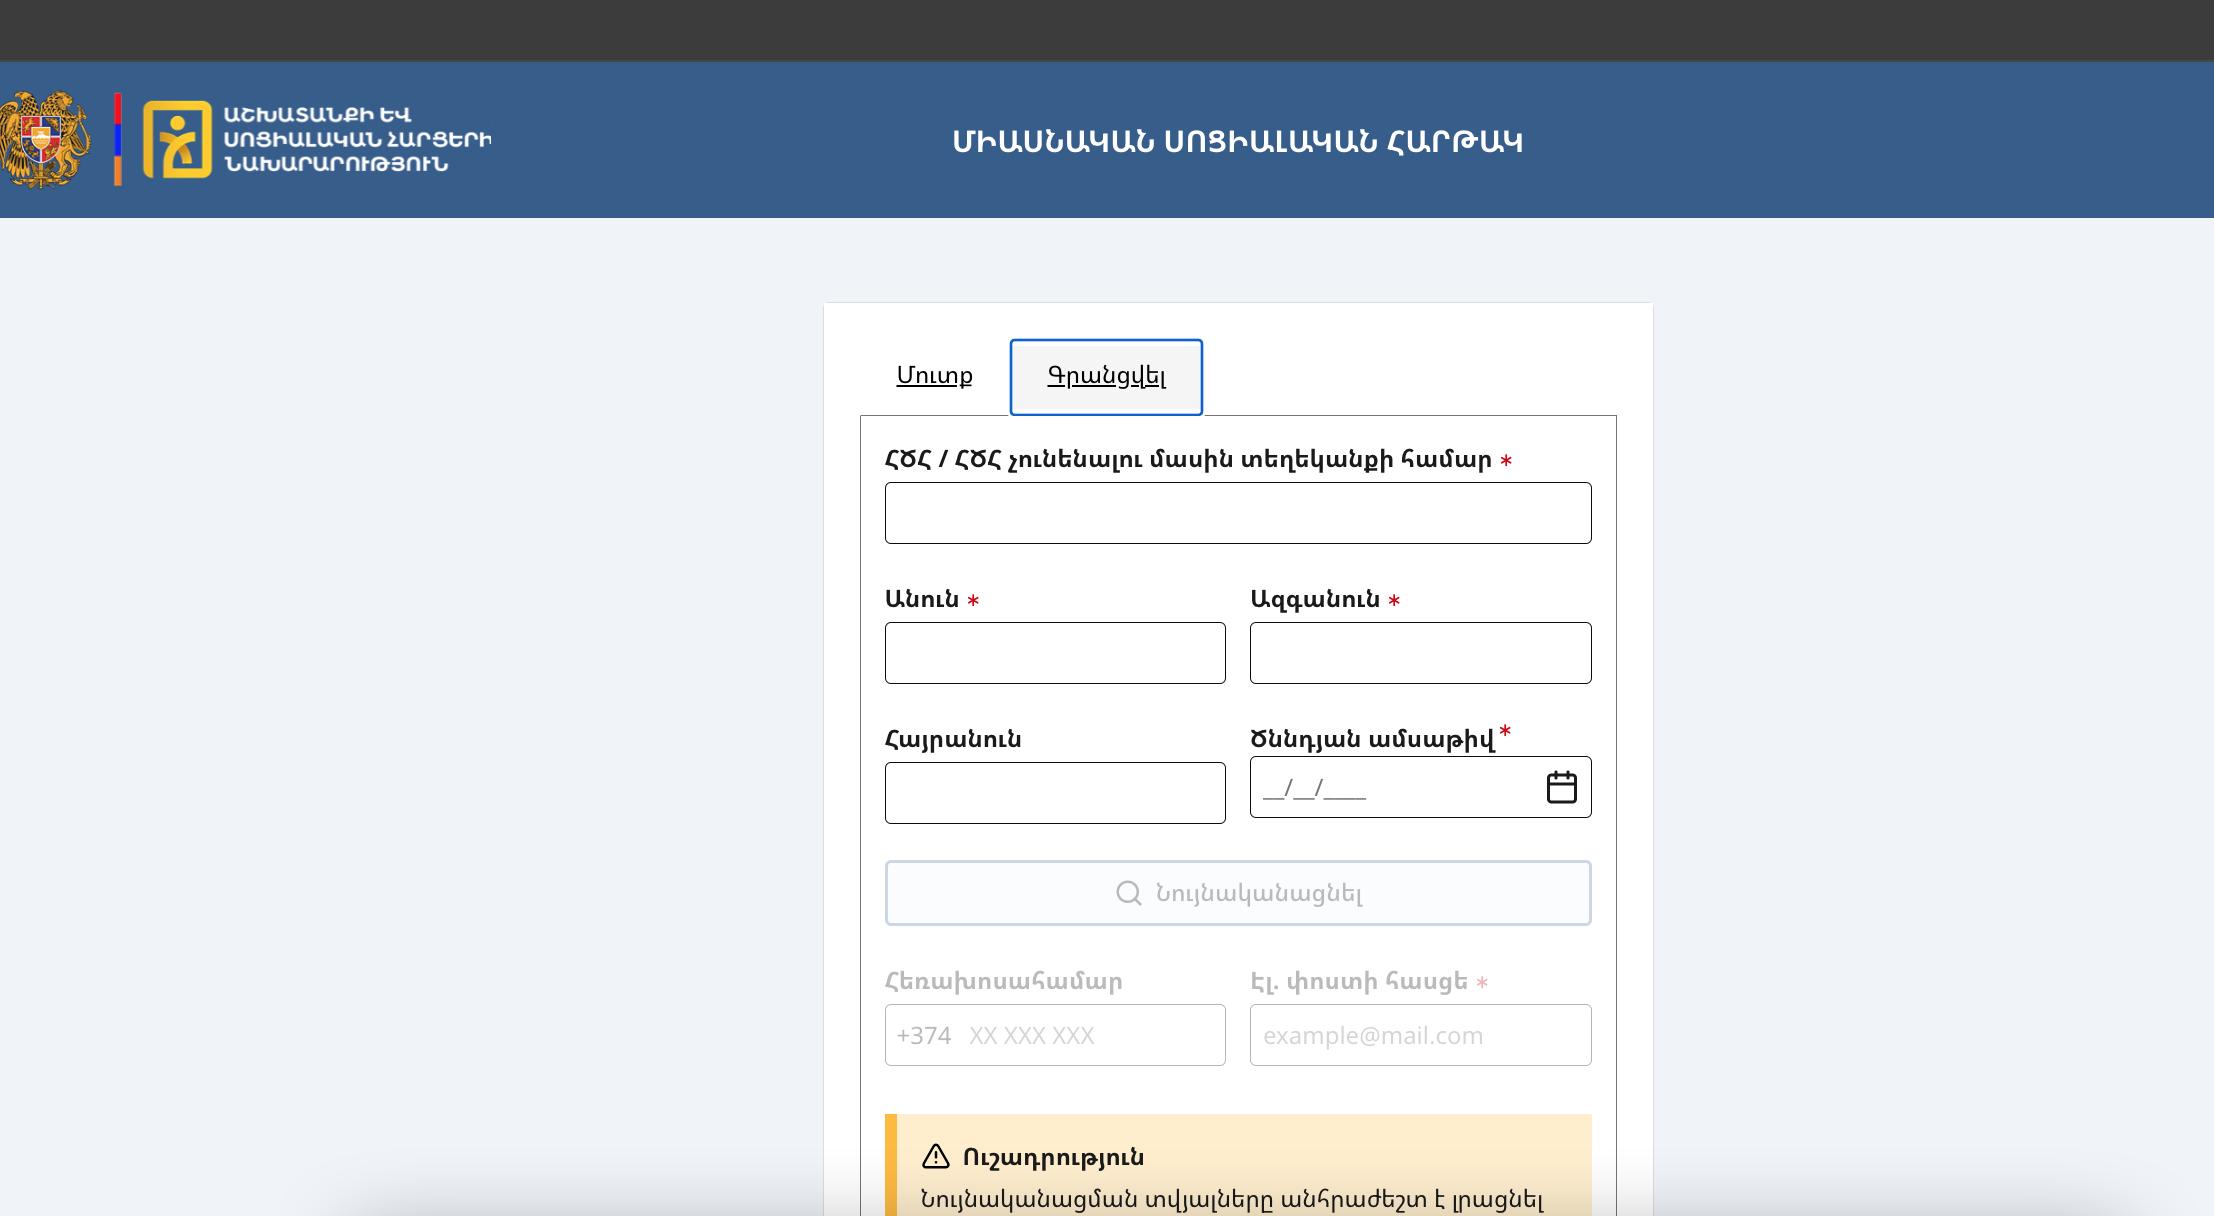Screen dimensions: 2214x1216
Task: Click the Ուշադրություն warning notice heading
Action: click(x=1053, y=1157)
